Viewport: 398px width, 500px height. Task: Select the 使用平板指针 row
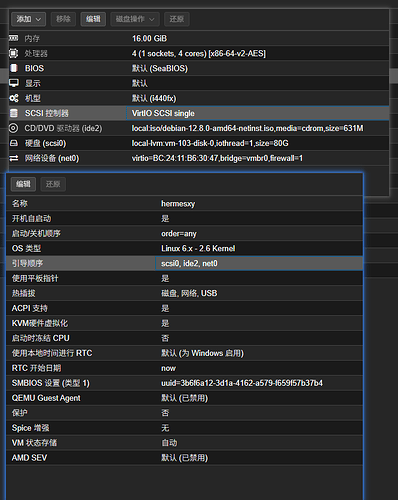coord(184,278)
